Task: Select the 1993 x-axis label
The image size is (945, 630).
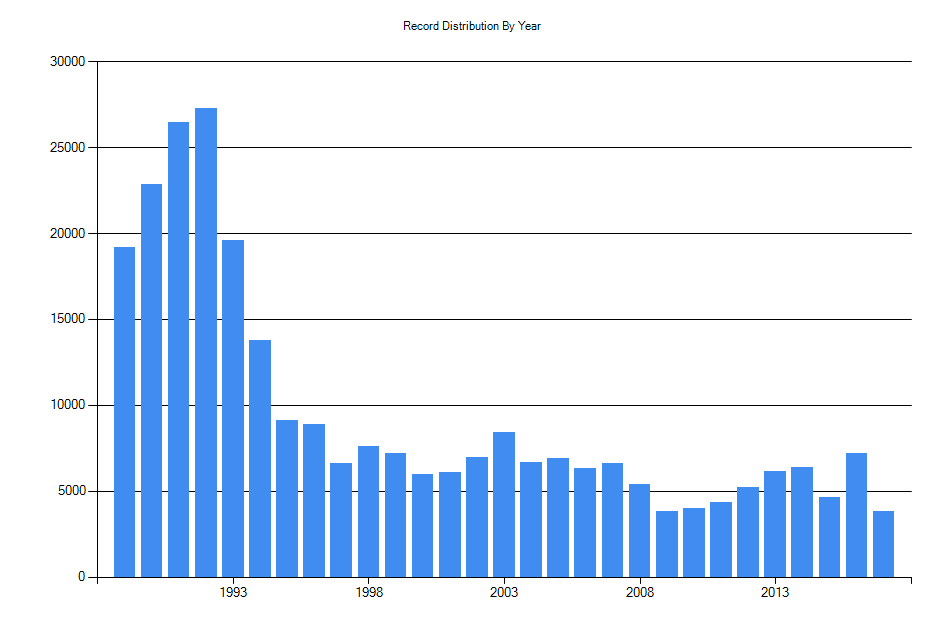Action: click(x=233, y=593)
